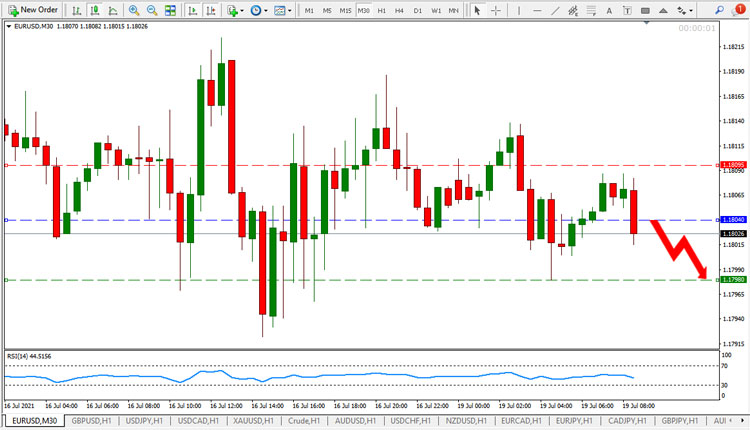Screen dimensions: 750x430
Task: Expand the periodicity clock dropdown
Action: click(x=259, y=10)
